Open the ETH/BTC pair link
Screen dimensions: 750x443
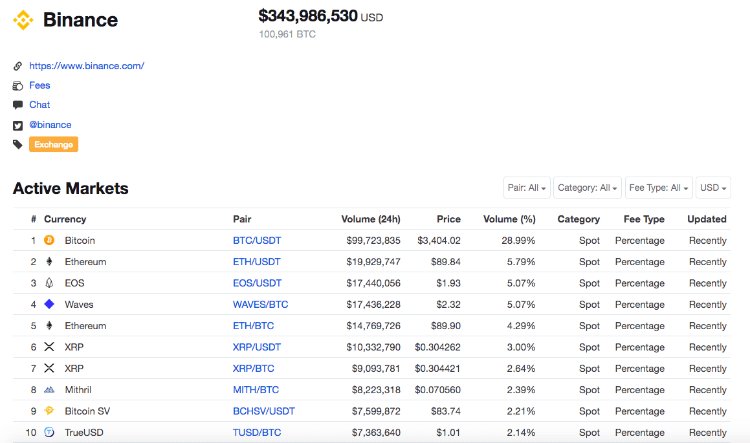pyautogui.click(x=254, y=326)
